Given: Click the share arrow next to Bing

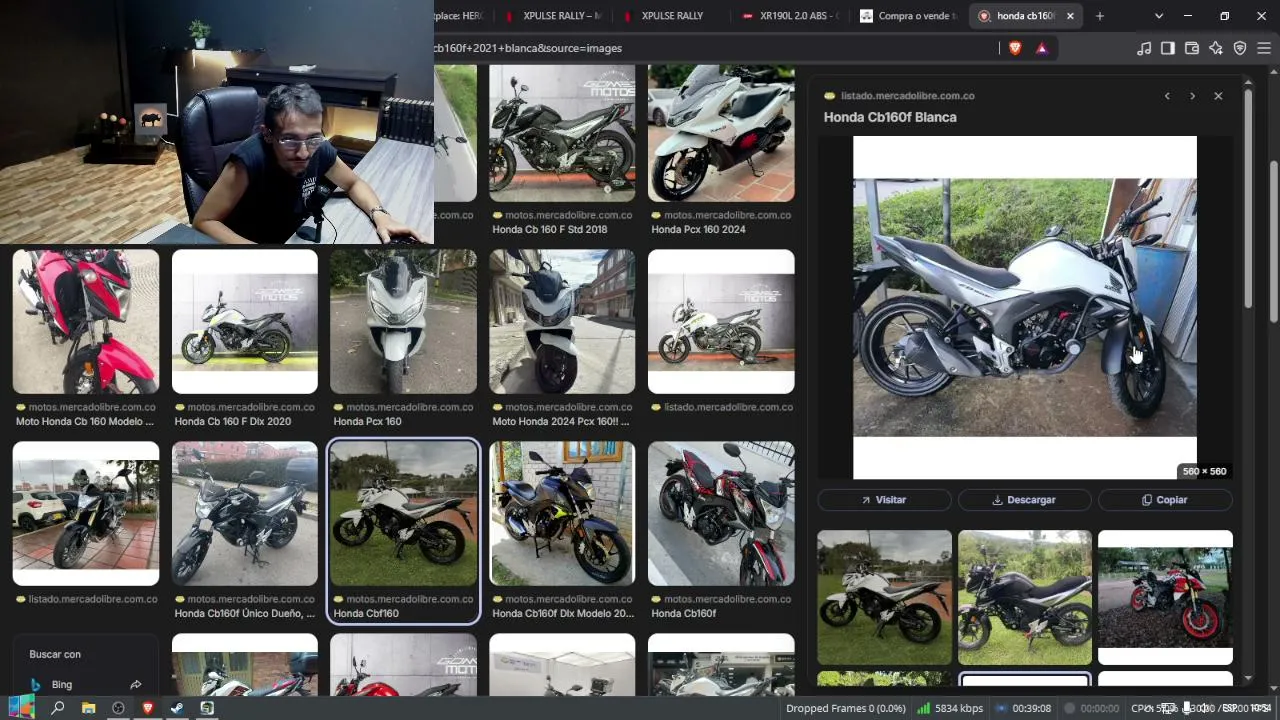Looking at the screenshot, I should [x=136, y=684].
